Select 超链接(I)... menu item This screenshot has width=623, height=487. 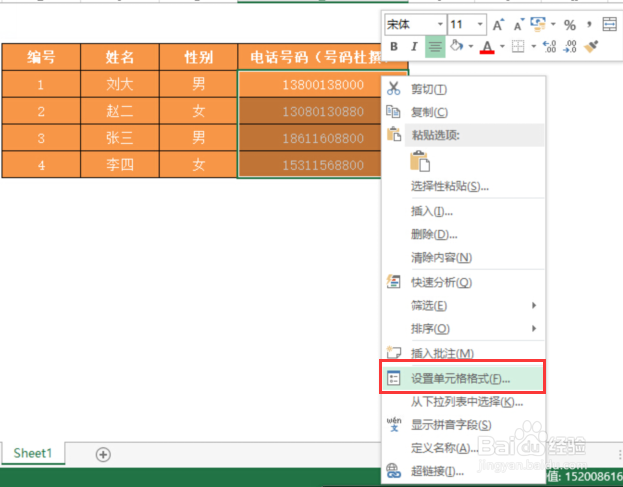coord(463,472)
